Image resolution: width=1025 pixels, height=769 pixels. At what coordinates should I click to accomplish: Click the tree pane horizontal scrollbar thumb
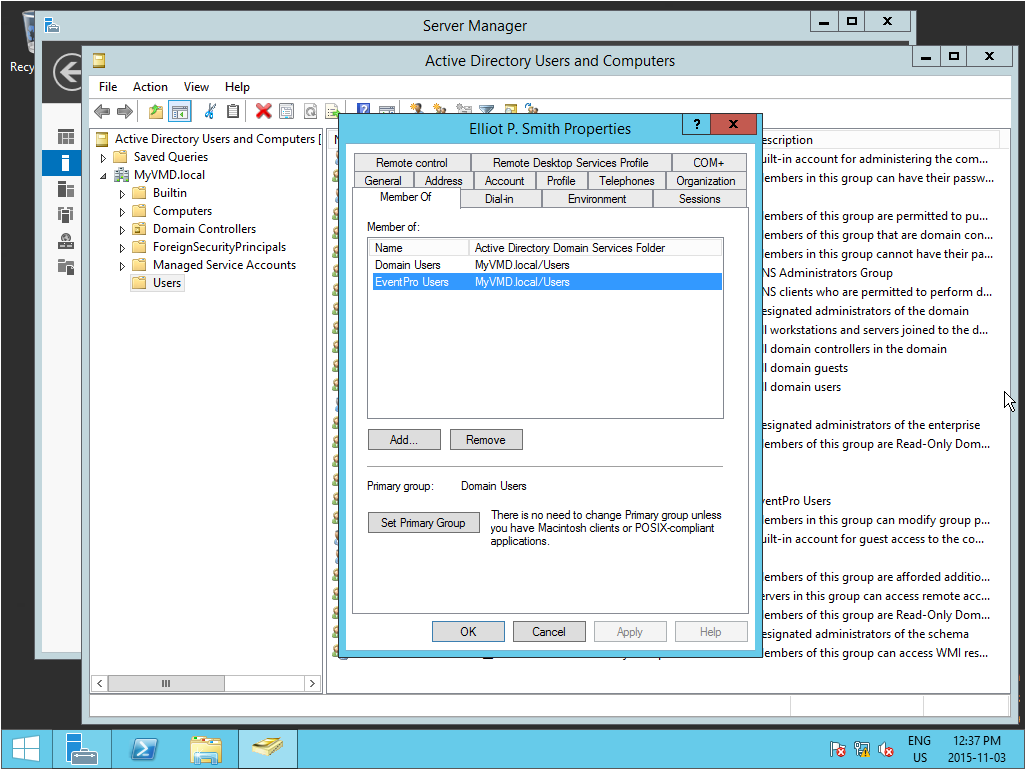[166, 683]
